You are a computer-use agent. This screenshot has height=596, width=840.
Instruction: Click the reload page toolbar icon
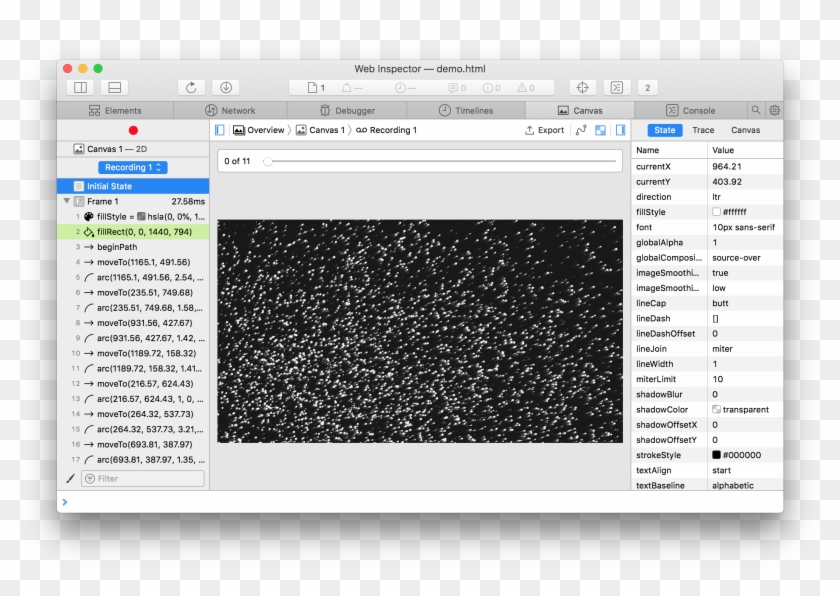click(191, 88)
